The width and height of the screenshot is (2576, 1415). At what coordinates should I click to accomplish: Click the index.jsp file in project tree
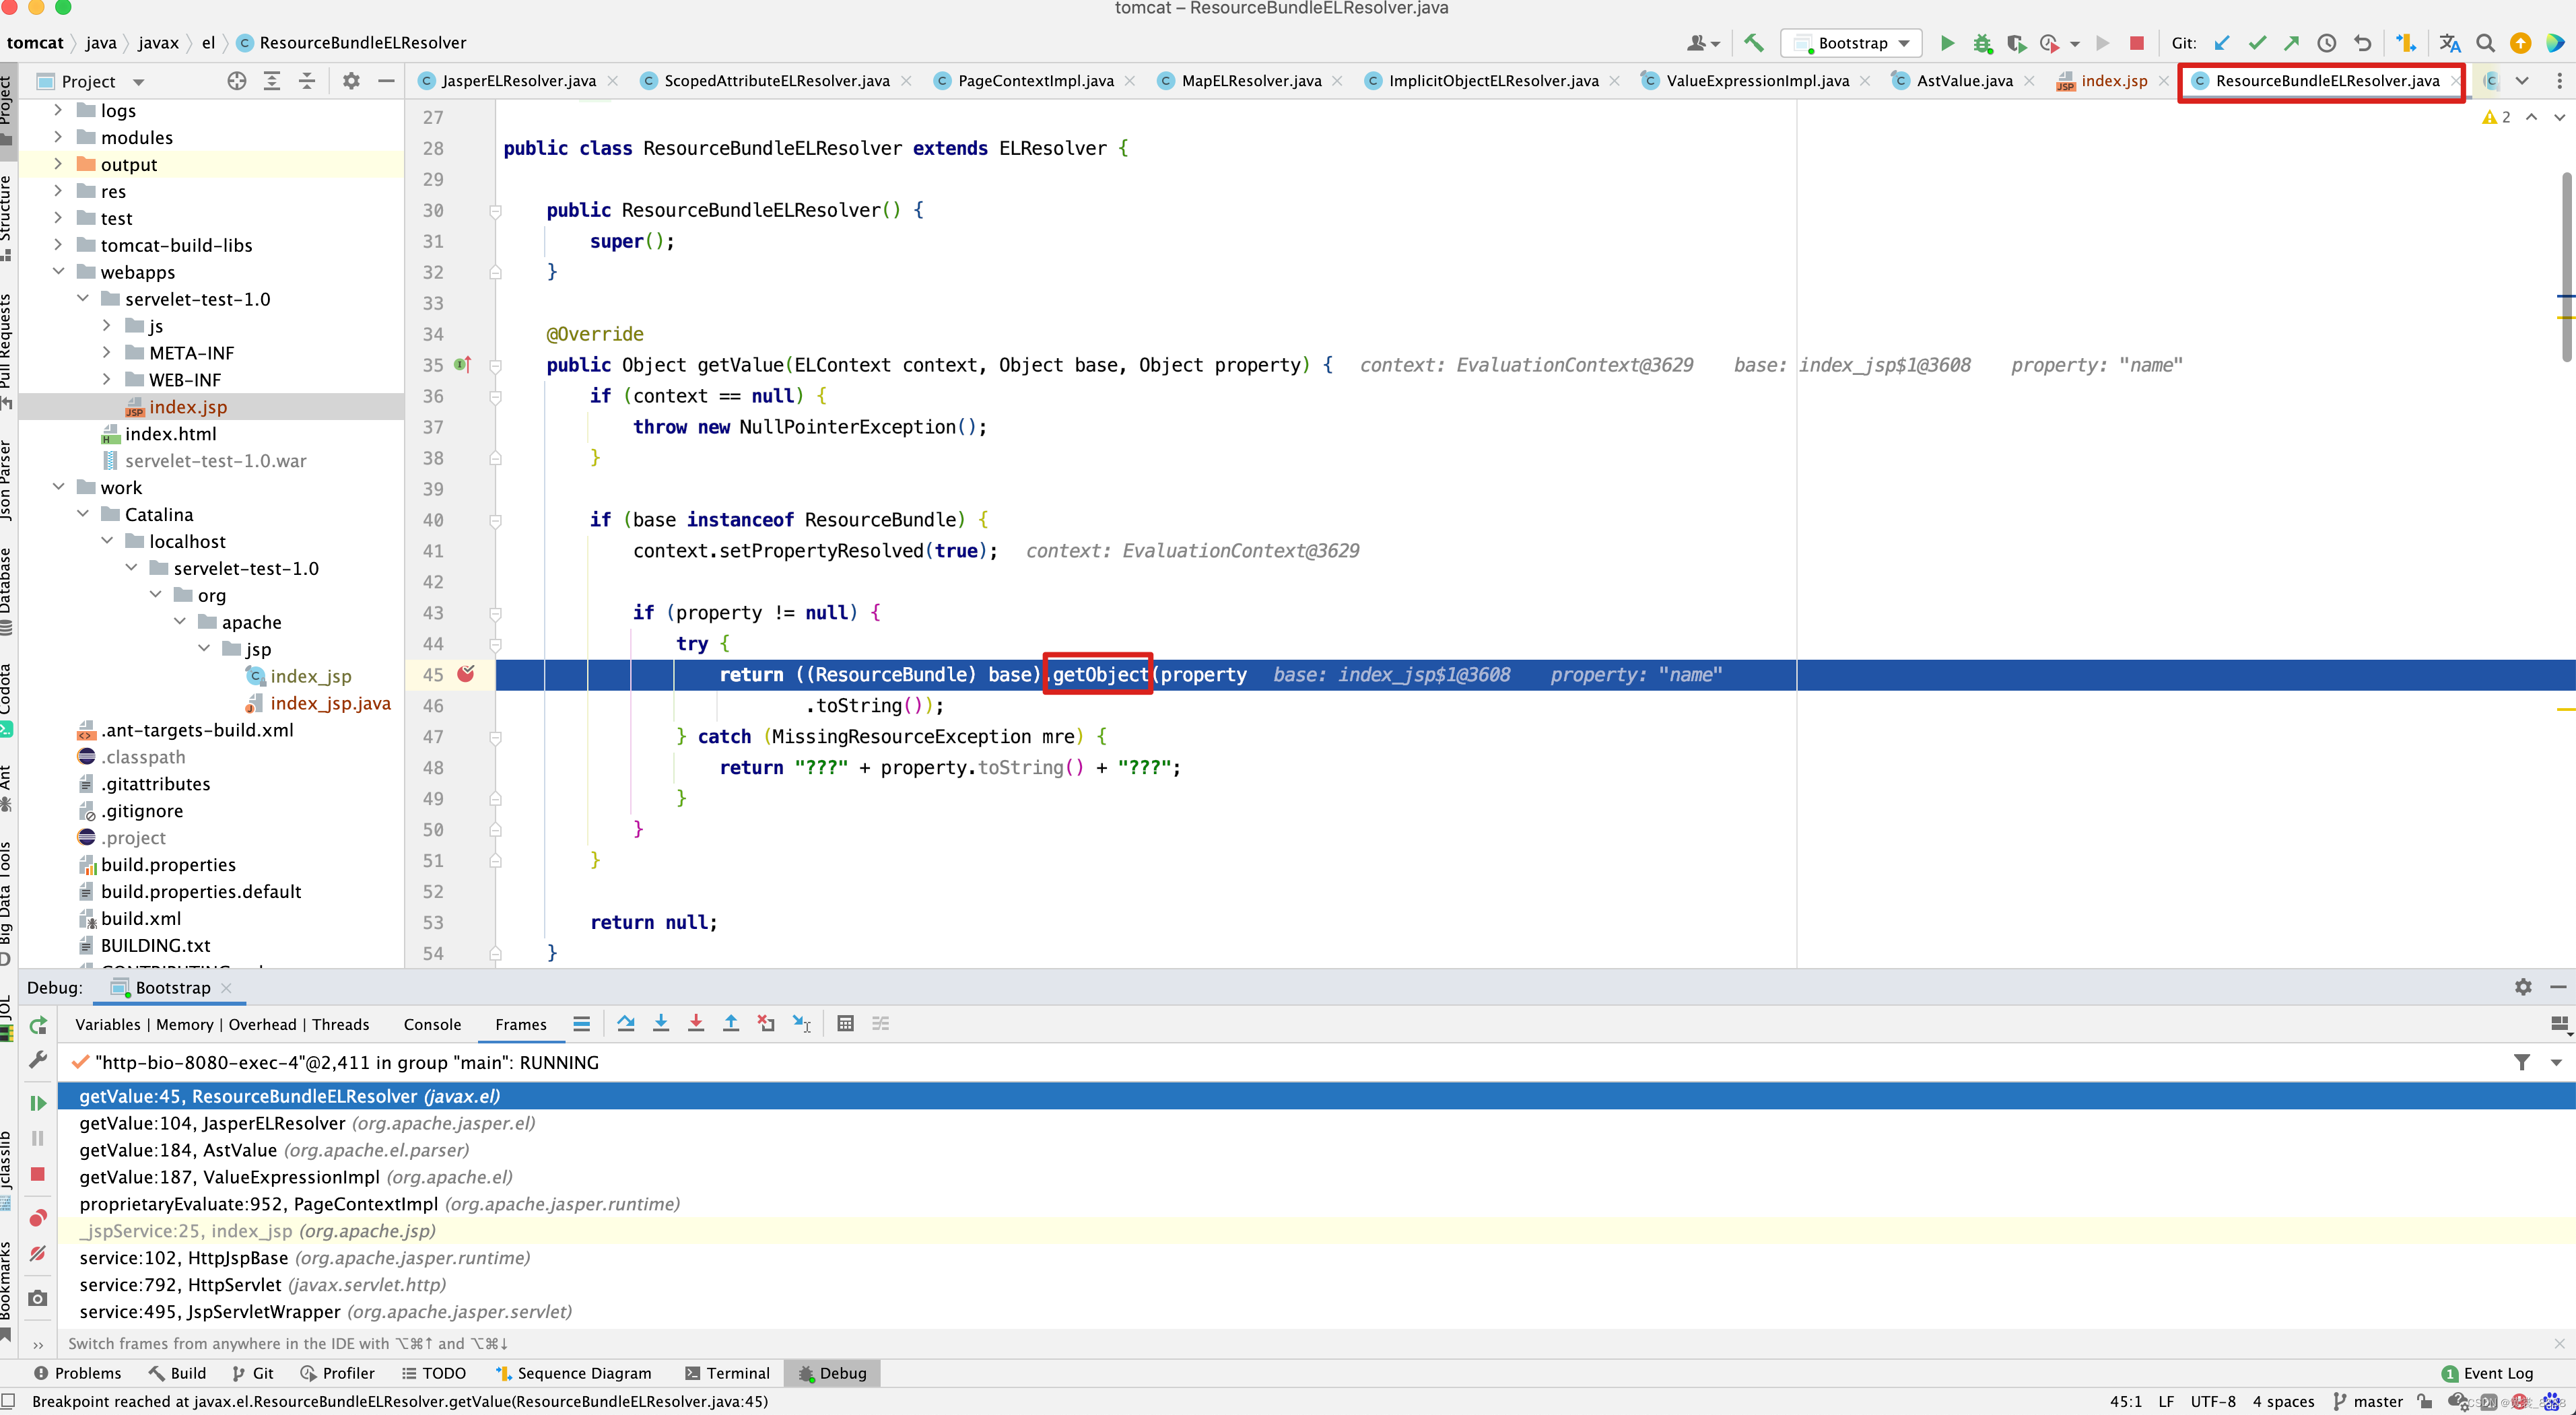187,406
